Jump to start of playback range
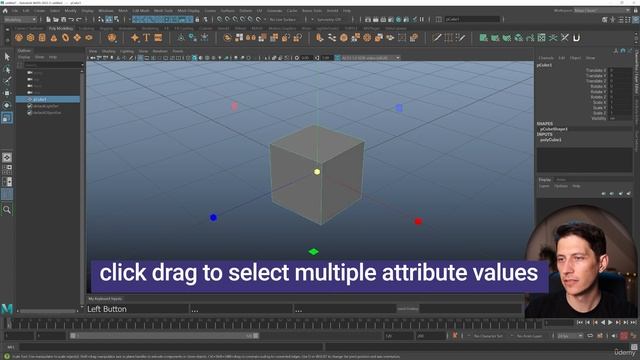640x360 pixels. pyautogui.click(x=580, y=323)
